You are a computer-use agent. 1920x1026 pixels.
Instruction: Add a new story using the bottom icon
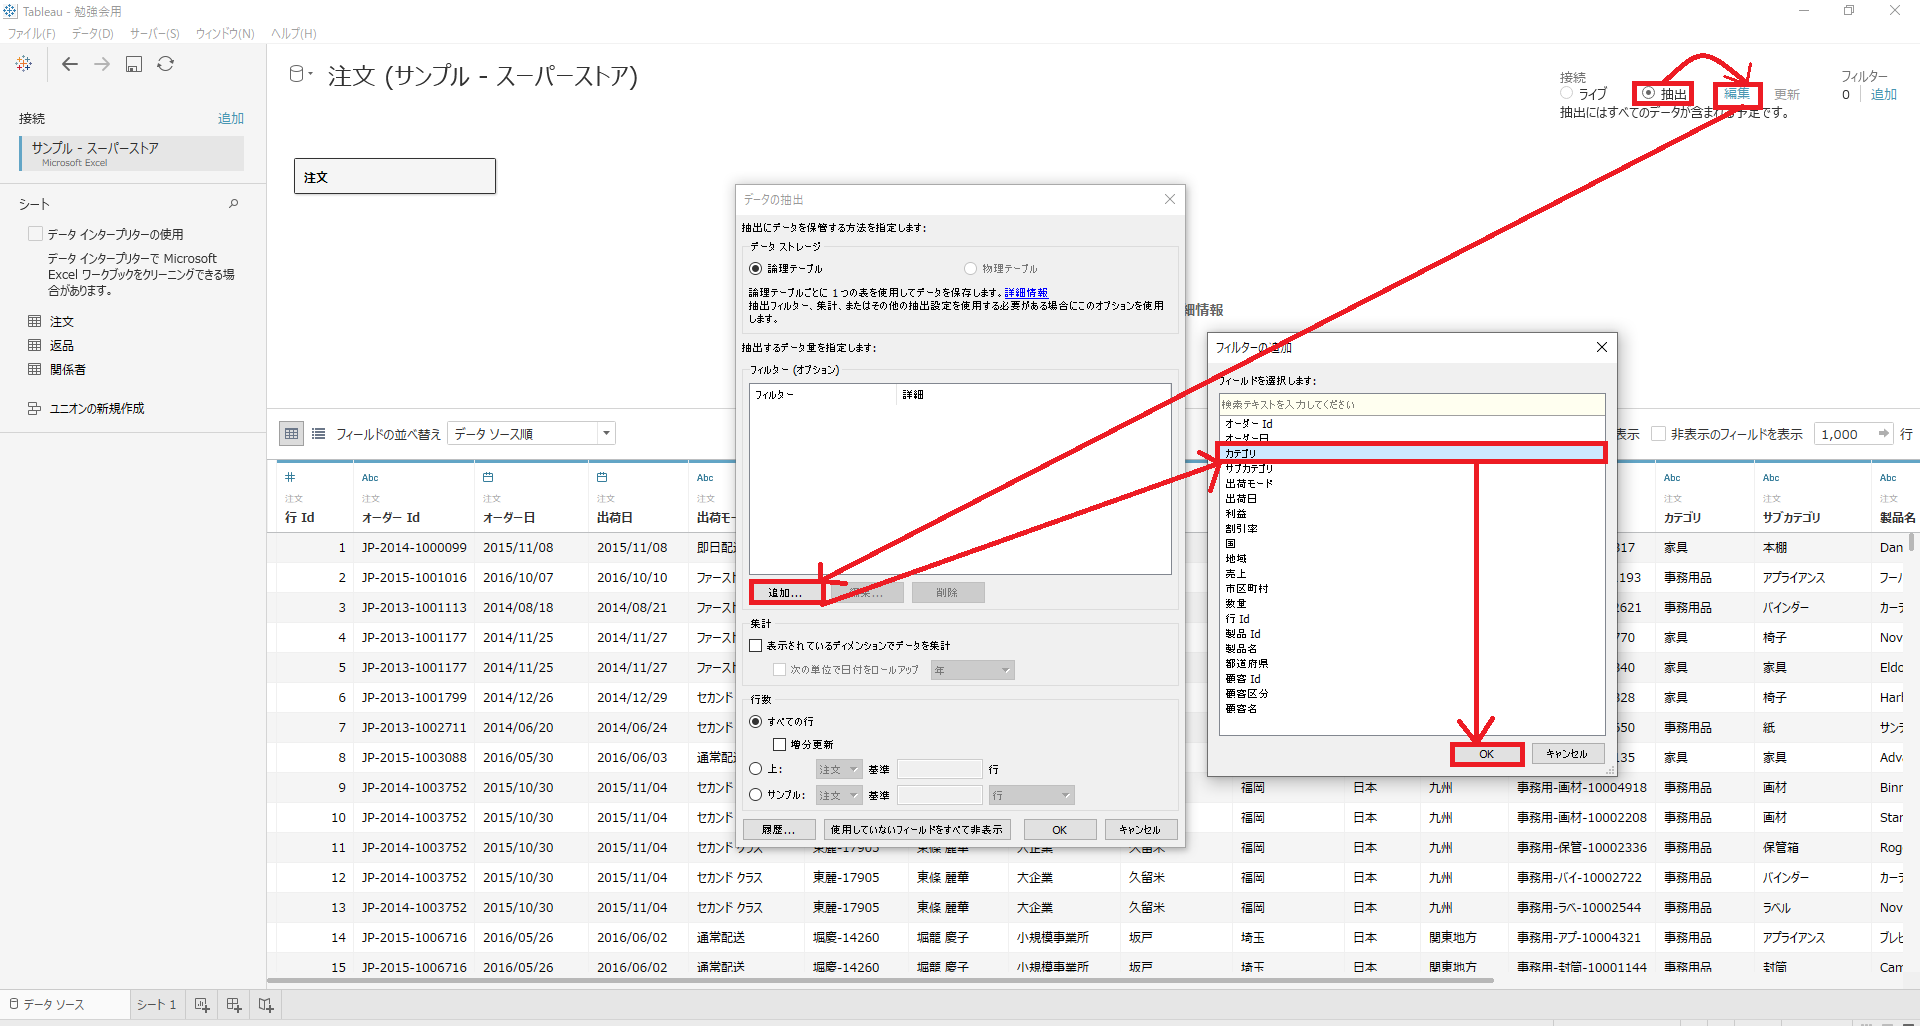pyautogui.click(x=266, y=1005)
